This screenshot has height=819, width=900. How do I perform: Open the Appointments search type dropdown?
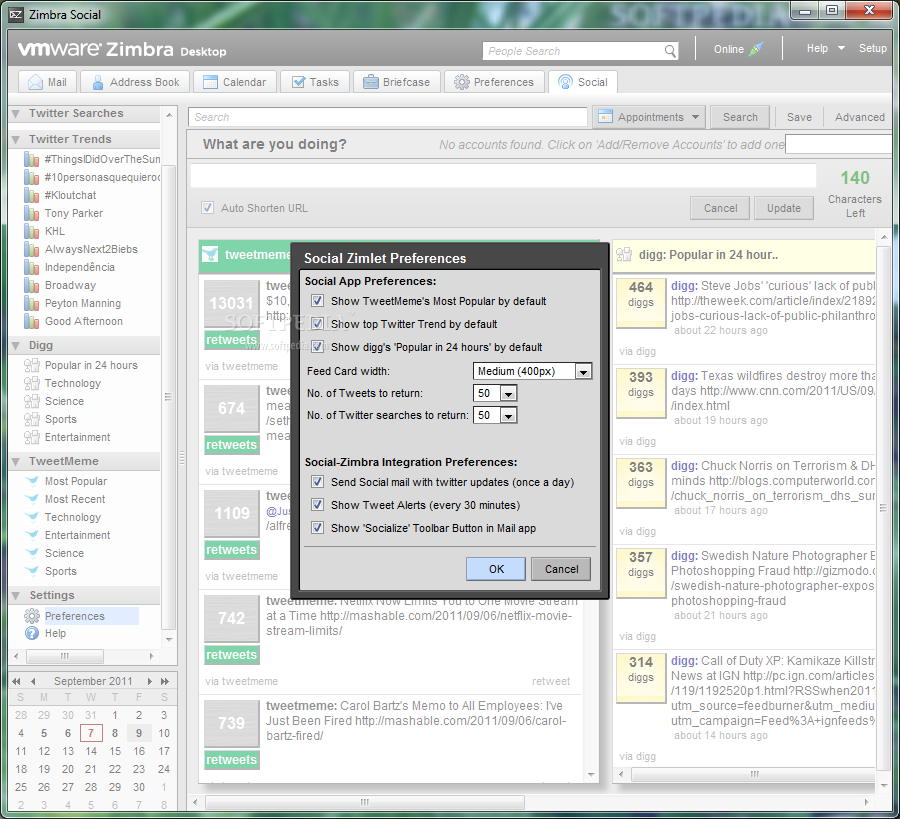(x=649, y=117)
